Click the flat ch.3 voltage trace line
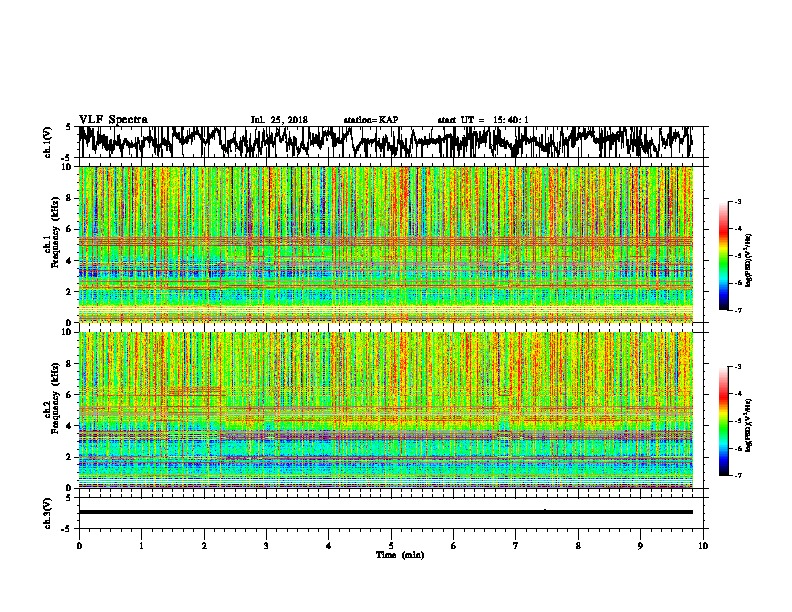Screen dimensions: 792x612 [385, 512]
